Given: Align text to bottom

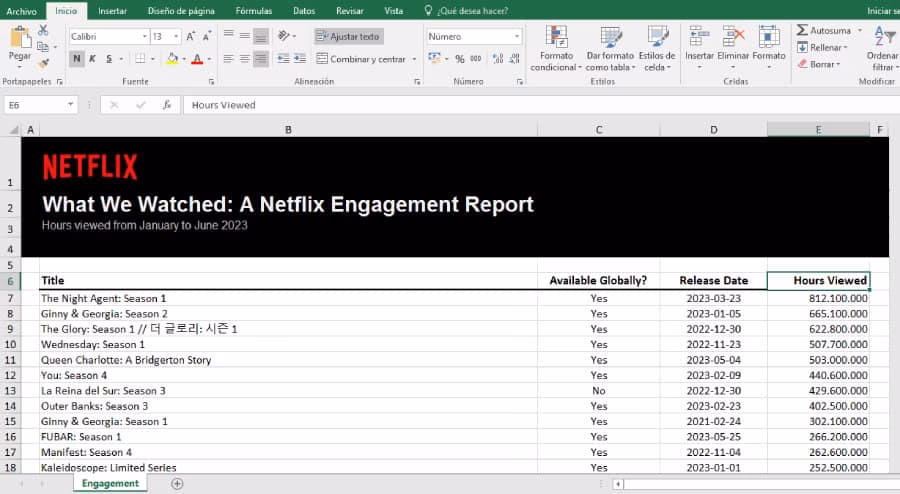Looking at the screenshot, I should 261,36.
